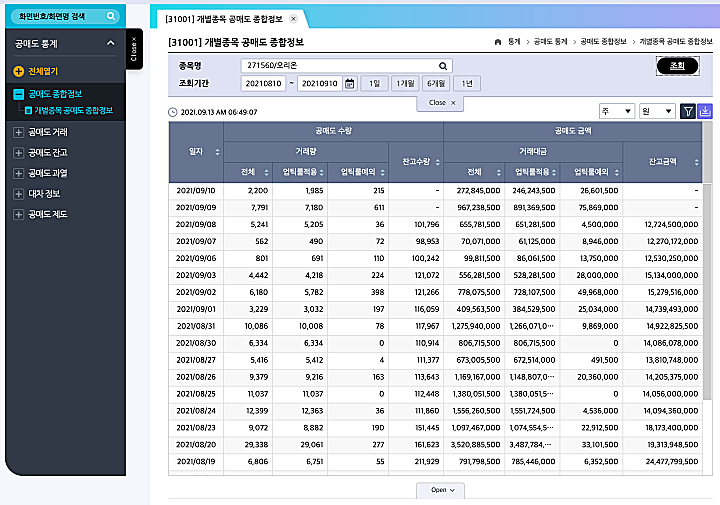720x505 pixels.
Task: Click the vertical Close sidebar handle
Action: tap(134, 49)
